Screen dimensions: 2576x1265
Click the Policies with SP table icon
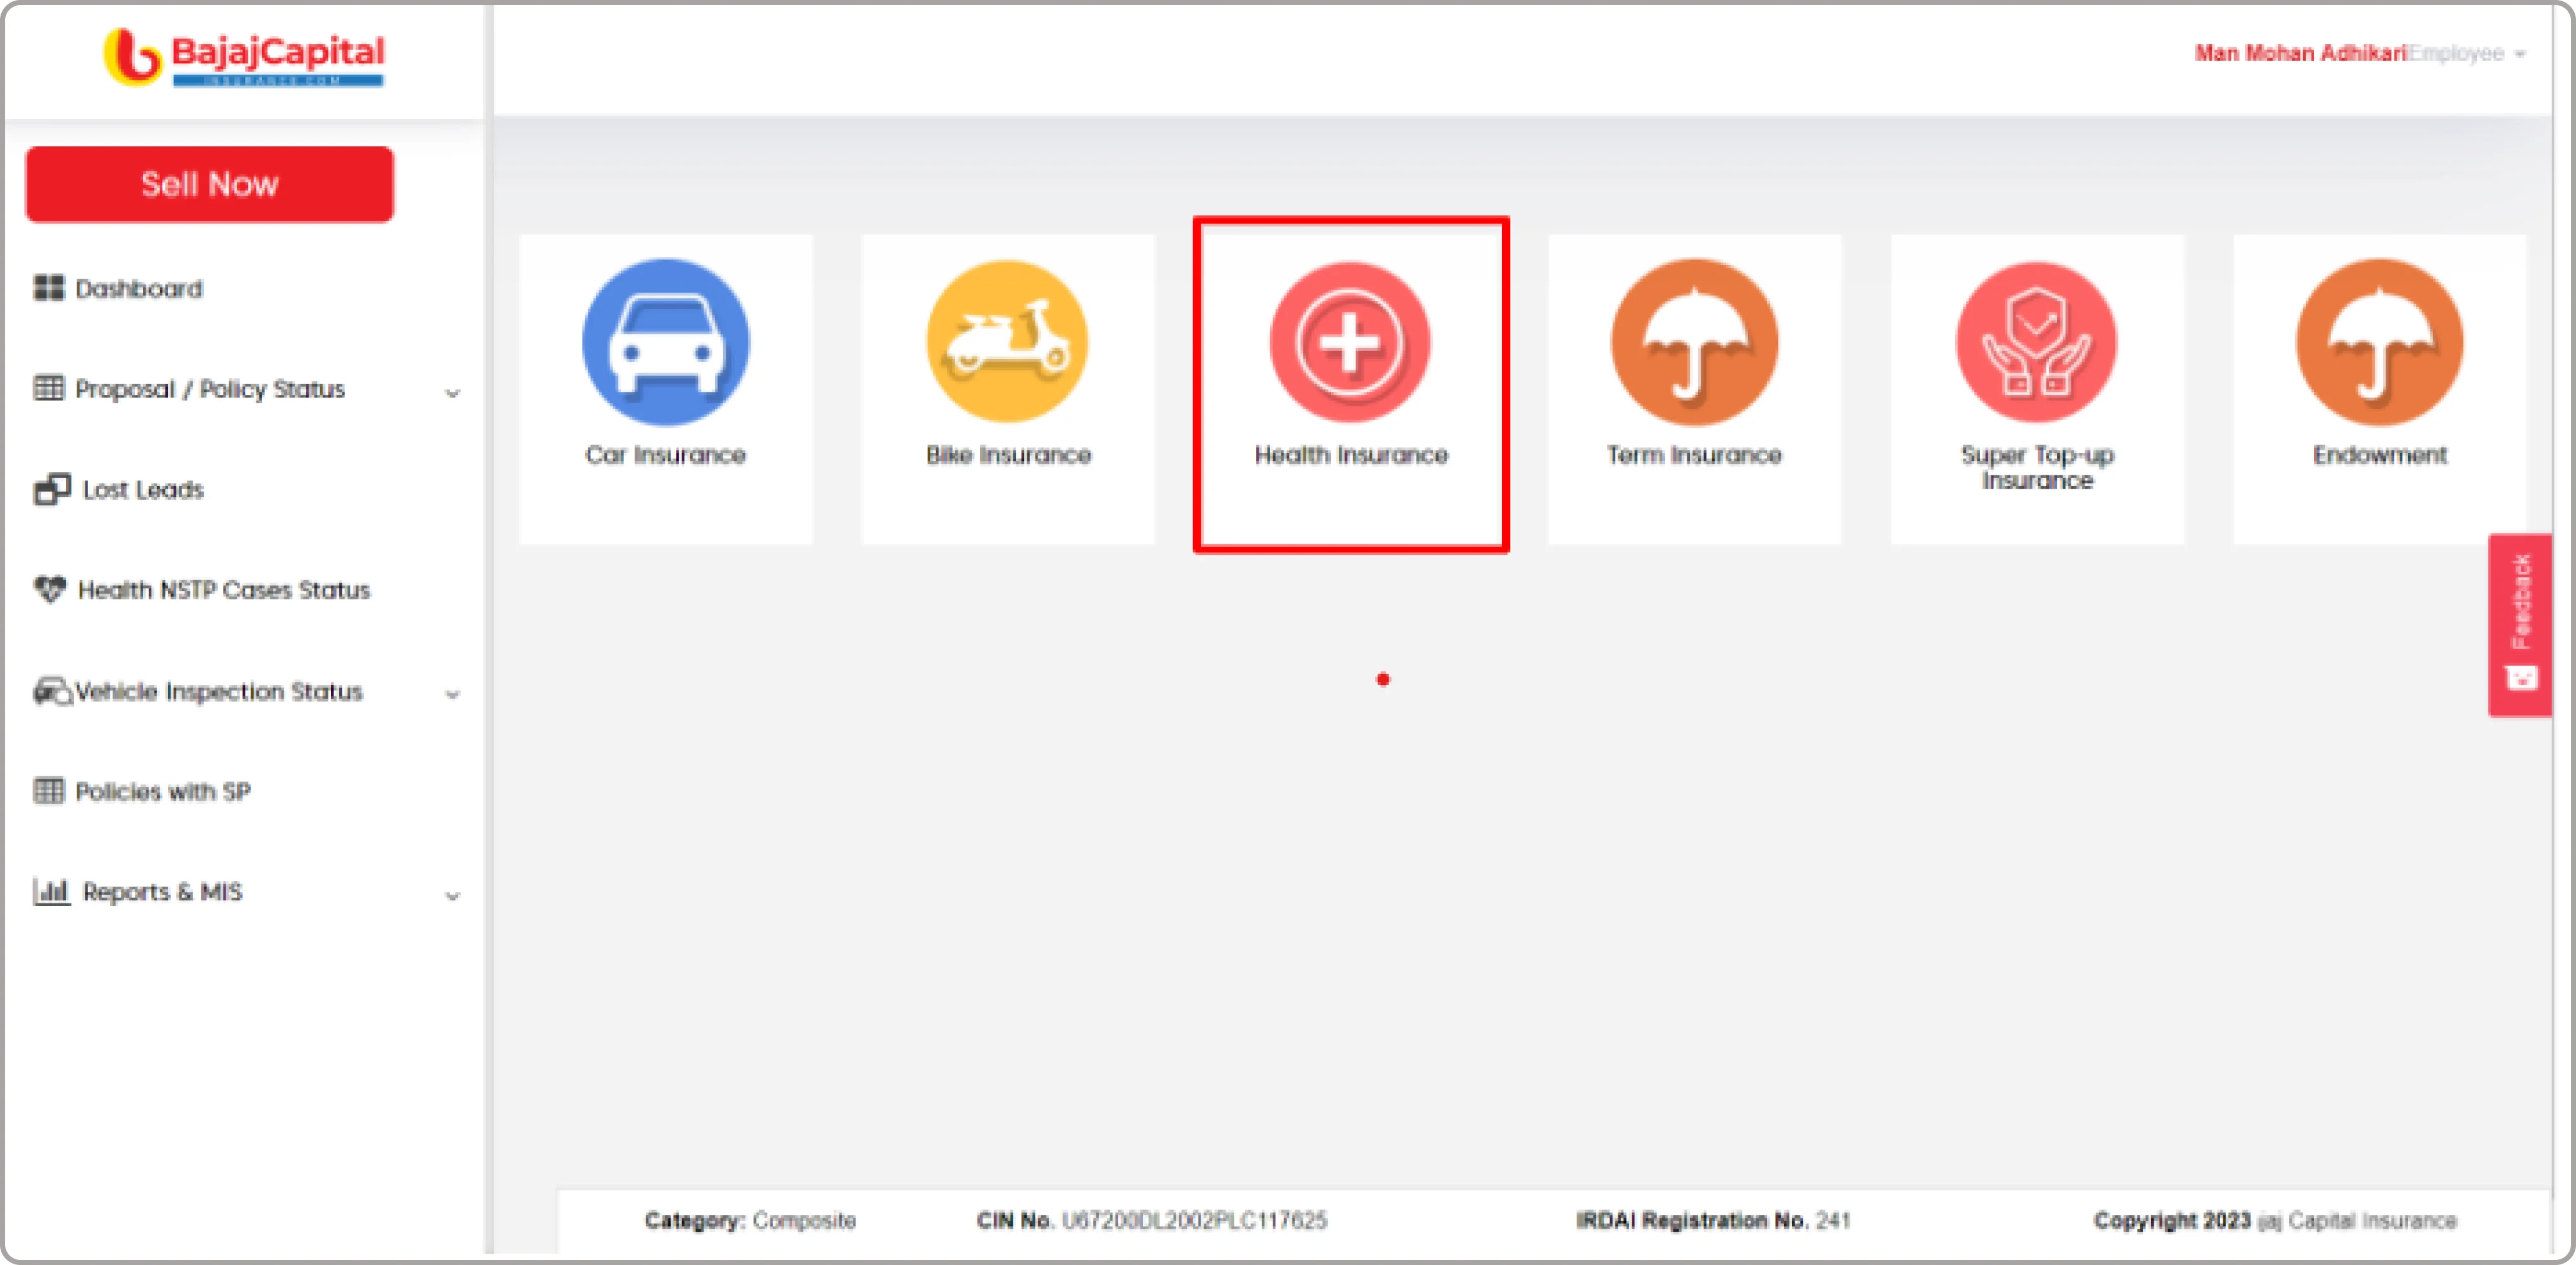[48, 790]
